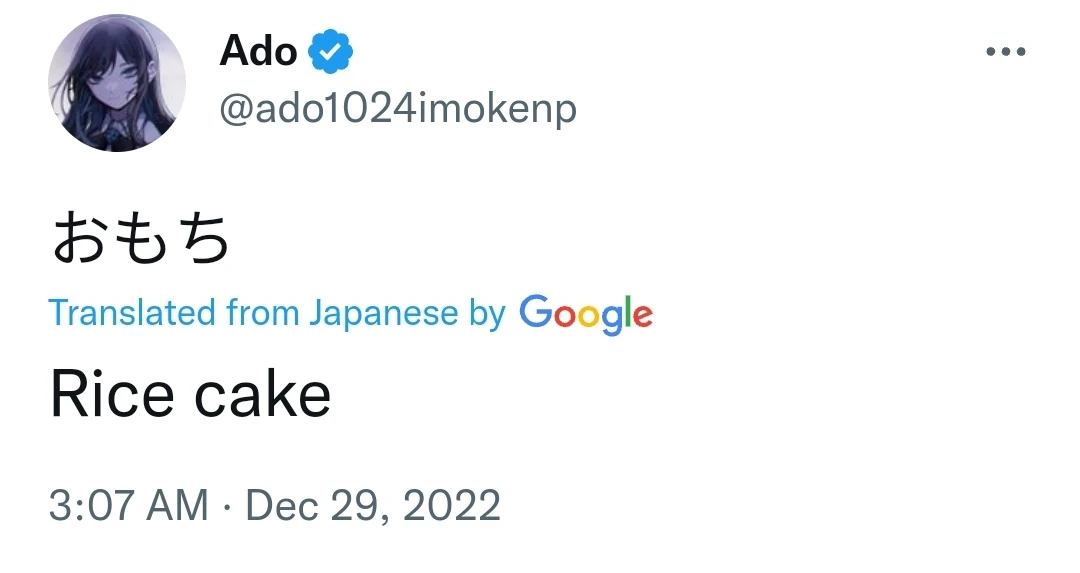The image size is (1080, 573).
Task: Click the blue verified badge
Action: 330,51
